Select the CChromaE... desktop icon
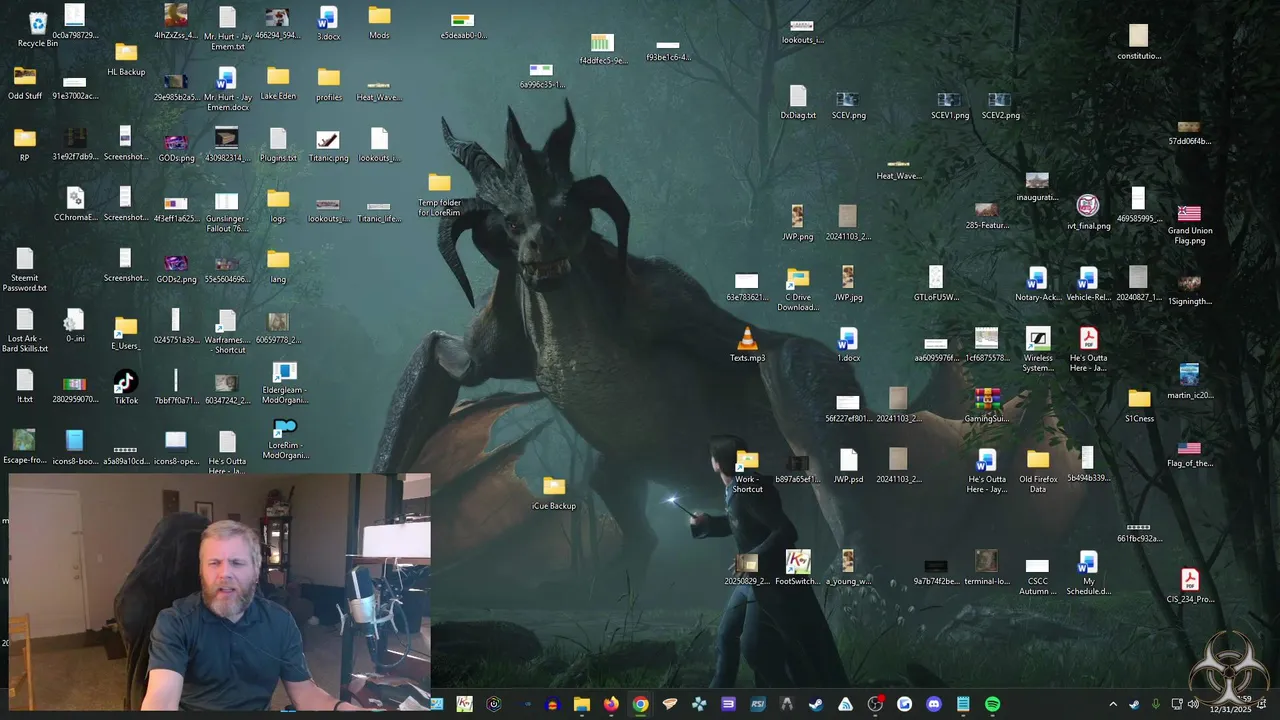Image resolution: width=1280 pixels, height=720 pixels. tap(75, 204)
